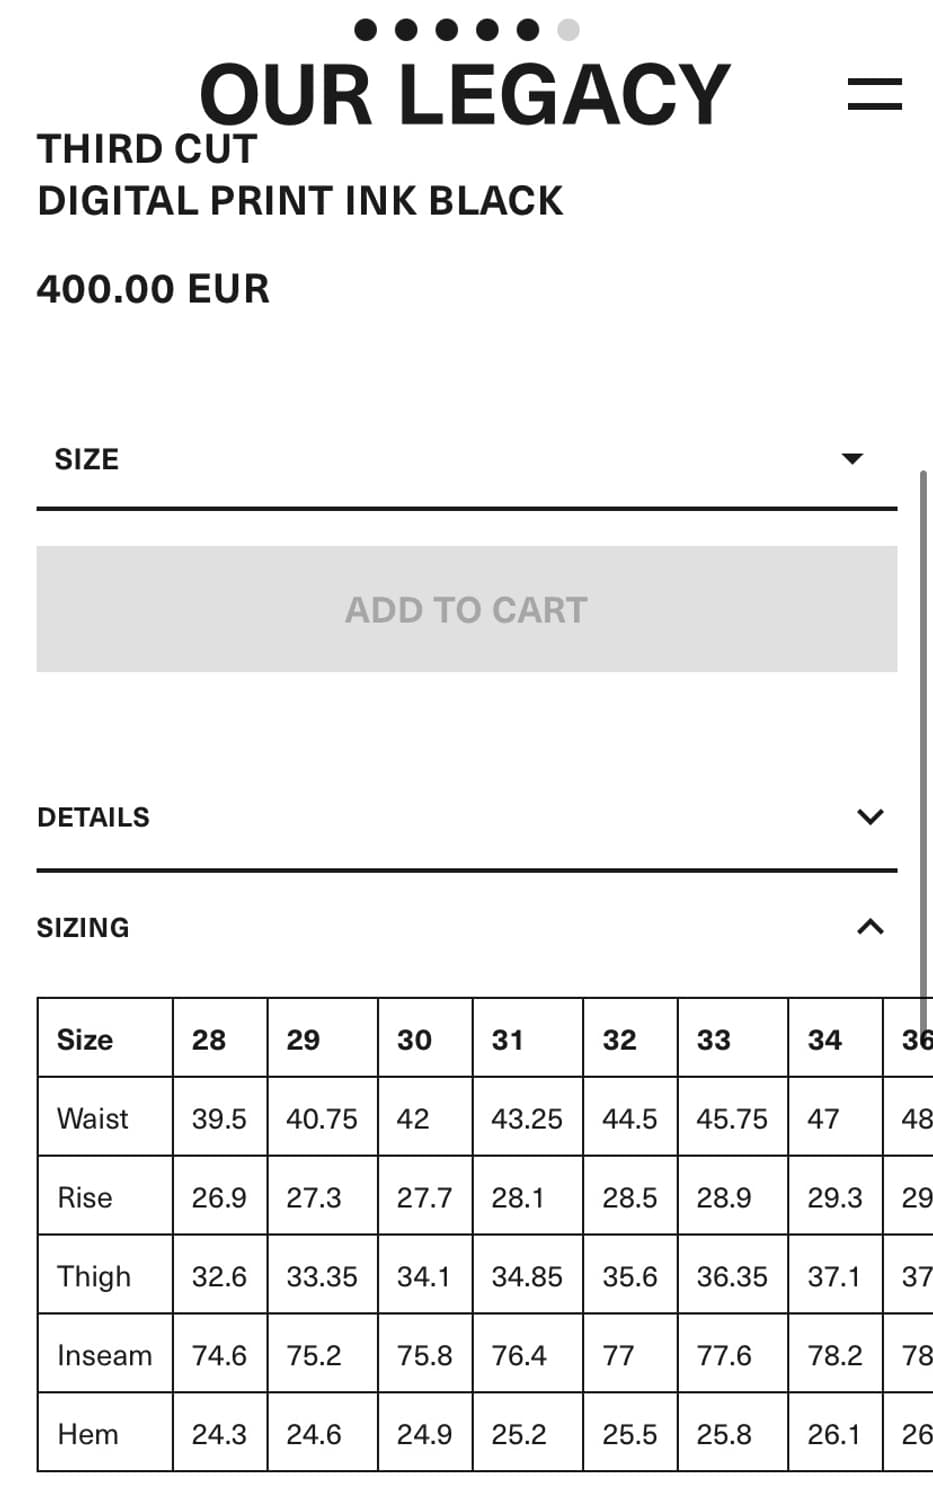The width and height of the screenshot is (933, 1500).
Task: Expand the DETAILS section chevron
Action: click(870, 817)
